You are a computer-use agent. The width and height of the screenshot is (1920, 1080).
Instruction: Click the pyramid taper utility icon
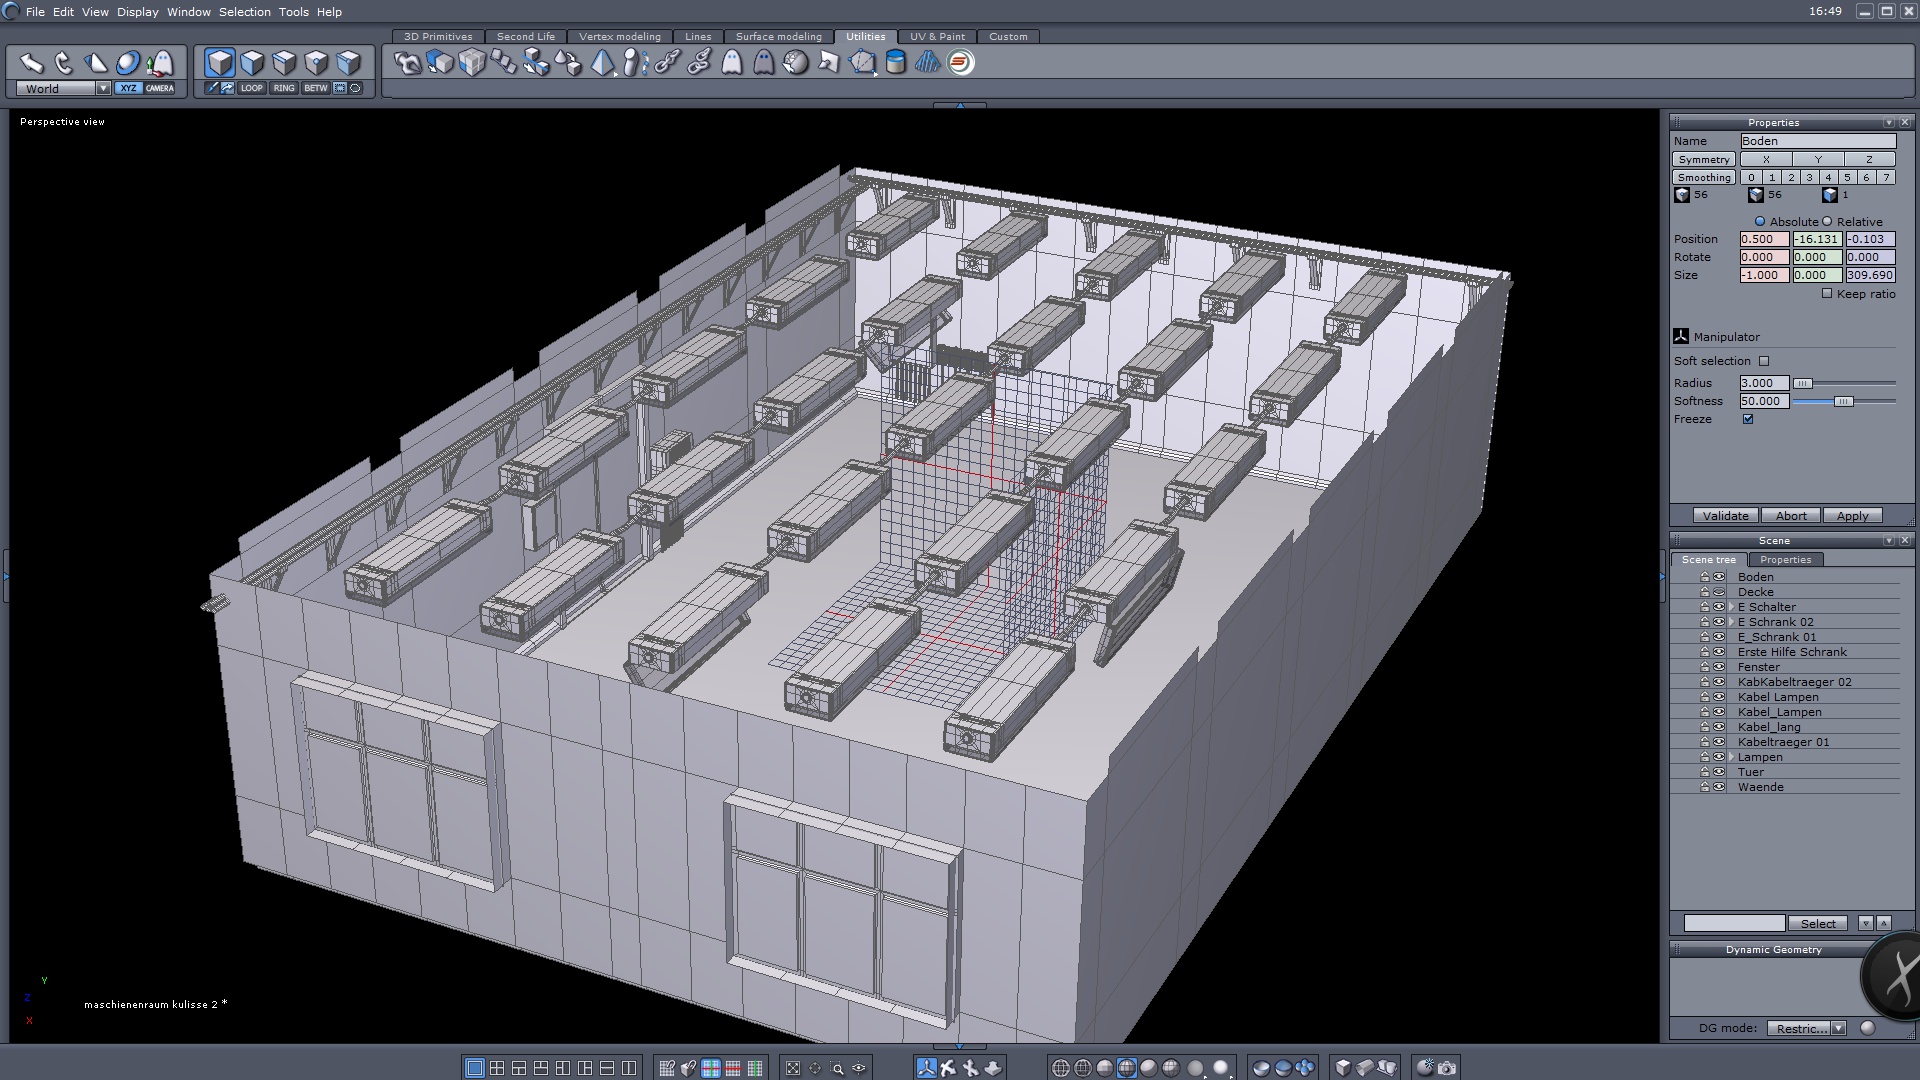pyautogui.click(x=602, y=63)
